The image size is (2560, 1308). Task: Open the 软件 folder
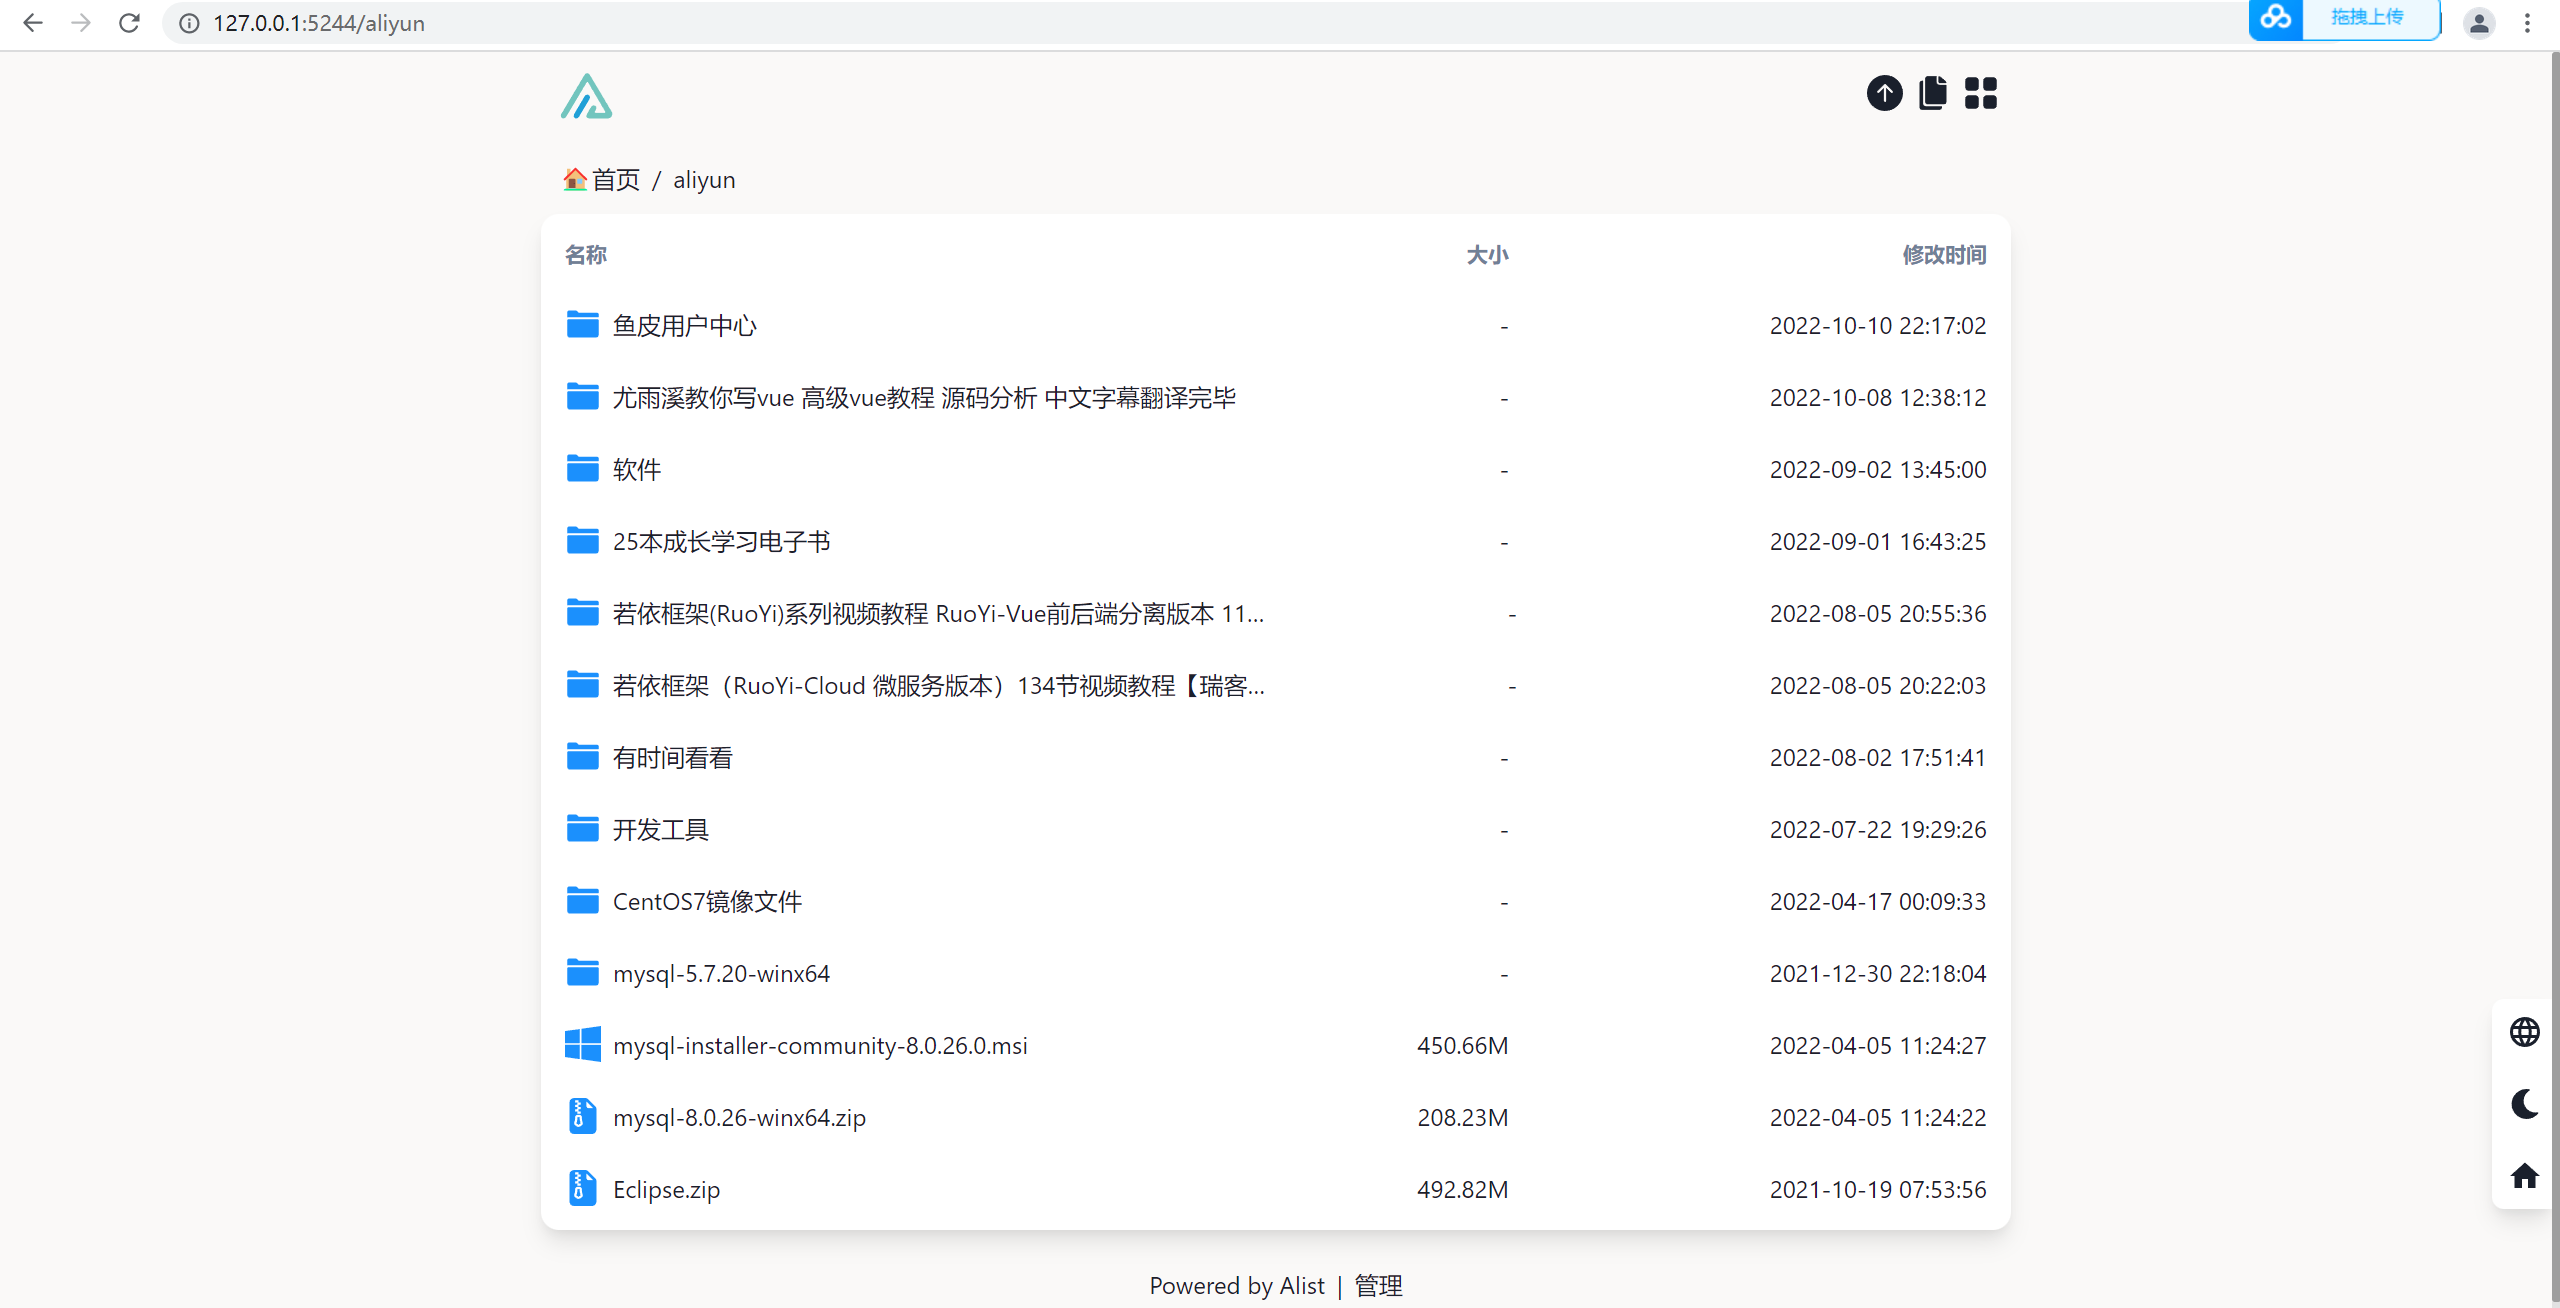coord(636,470)
